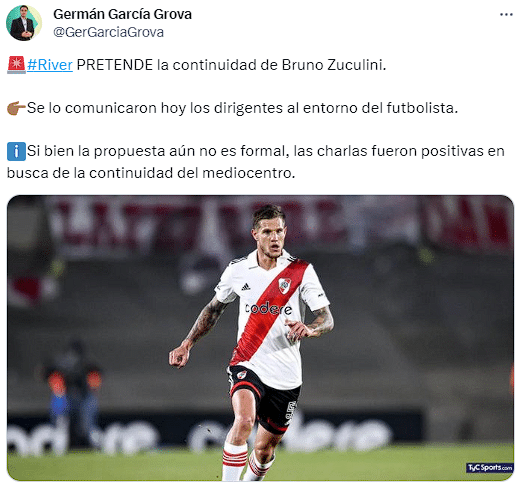The width and height of the screenshot is (525, 487).
Task: Click the TyC Sports watermark logo
Action: tap(489, 467)
